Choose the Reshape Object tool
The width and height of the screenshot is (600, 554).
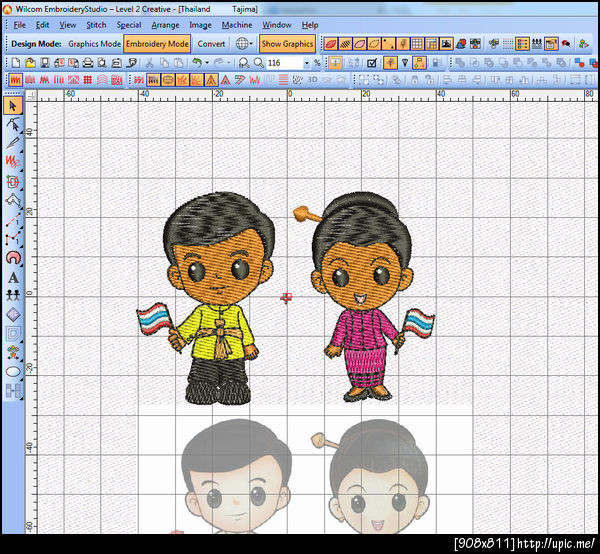pos(13,124)
